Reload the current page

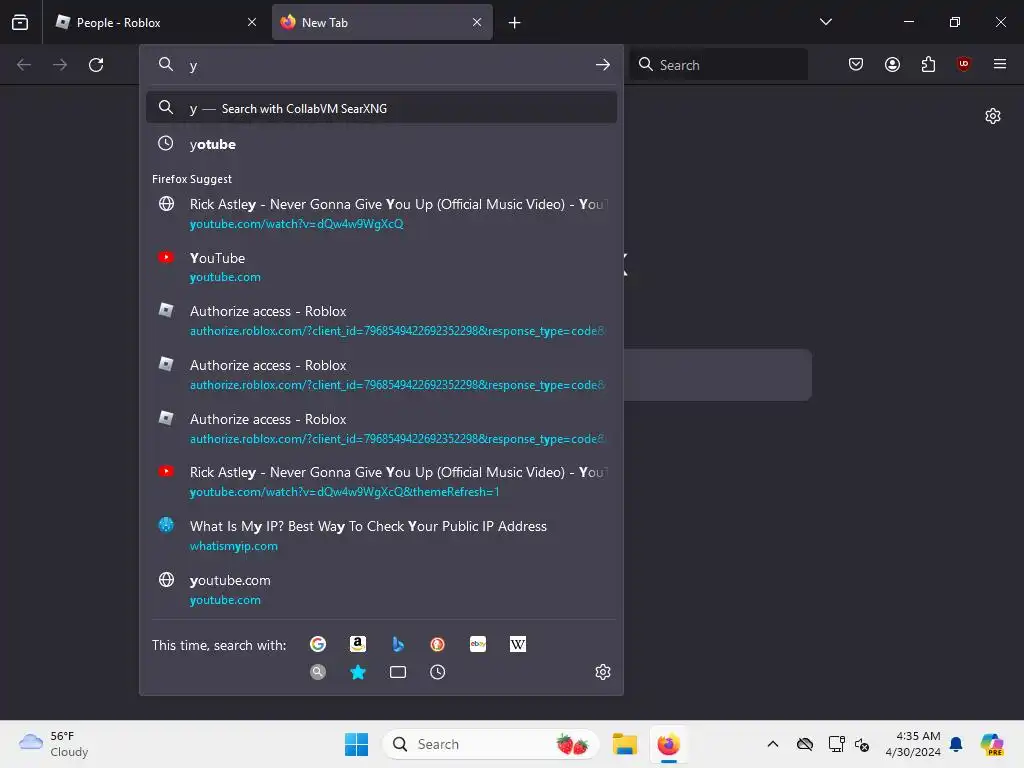(96, 65)
